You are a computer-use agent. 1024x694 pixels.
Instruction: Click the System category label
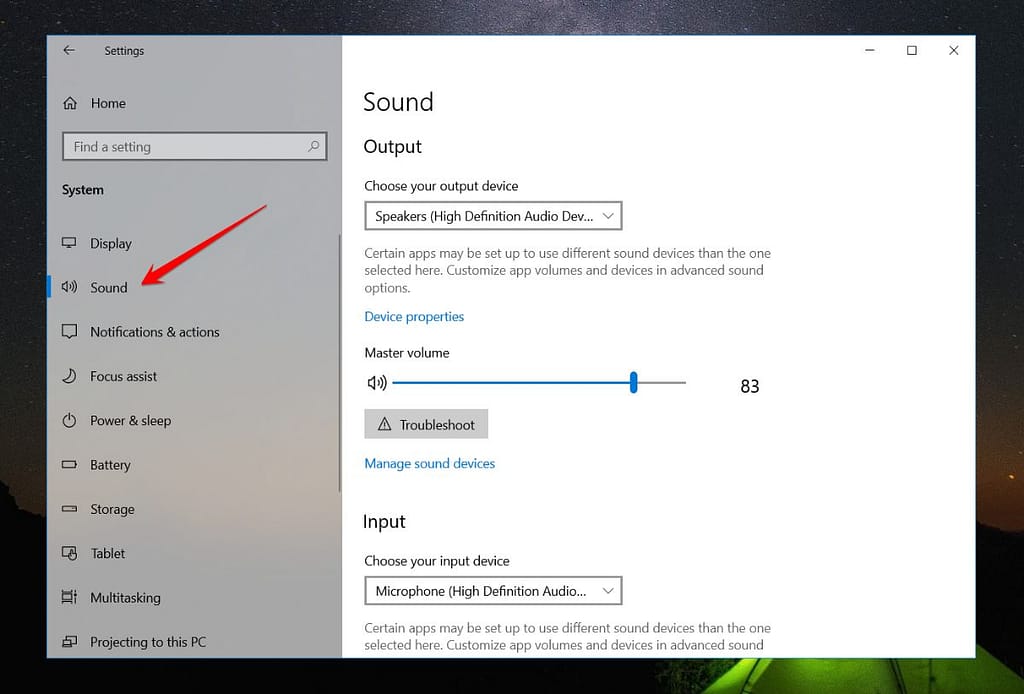click(83, 190)
